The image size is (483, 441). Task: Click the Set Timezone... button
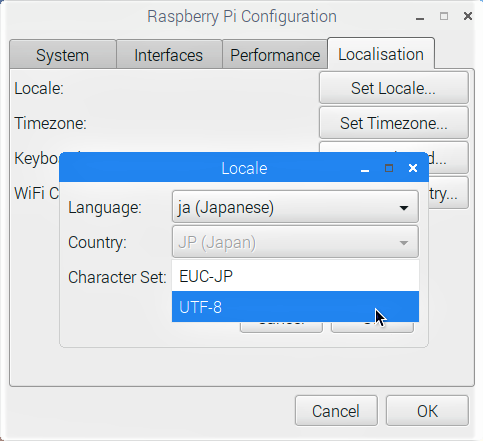[394, 123]
